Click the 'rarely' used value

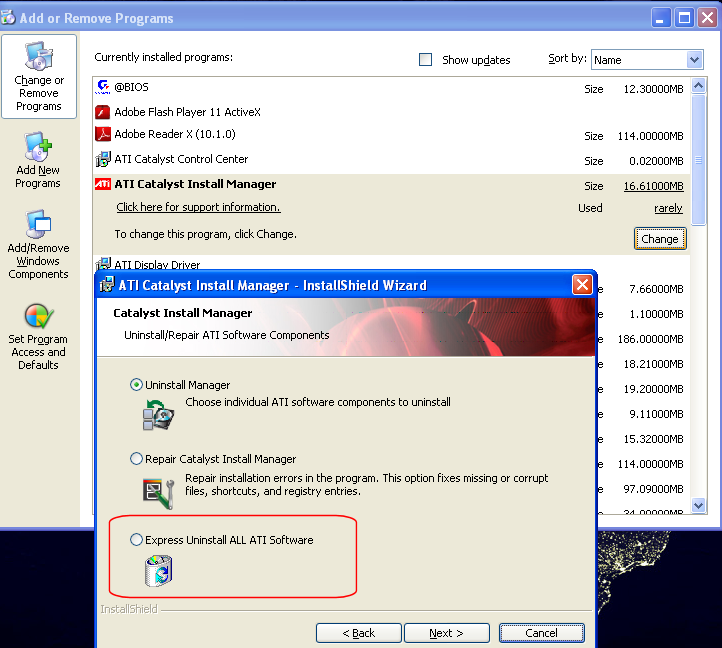tap(668, 208)
